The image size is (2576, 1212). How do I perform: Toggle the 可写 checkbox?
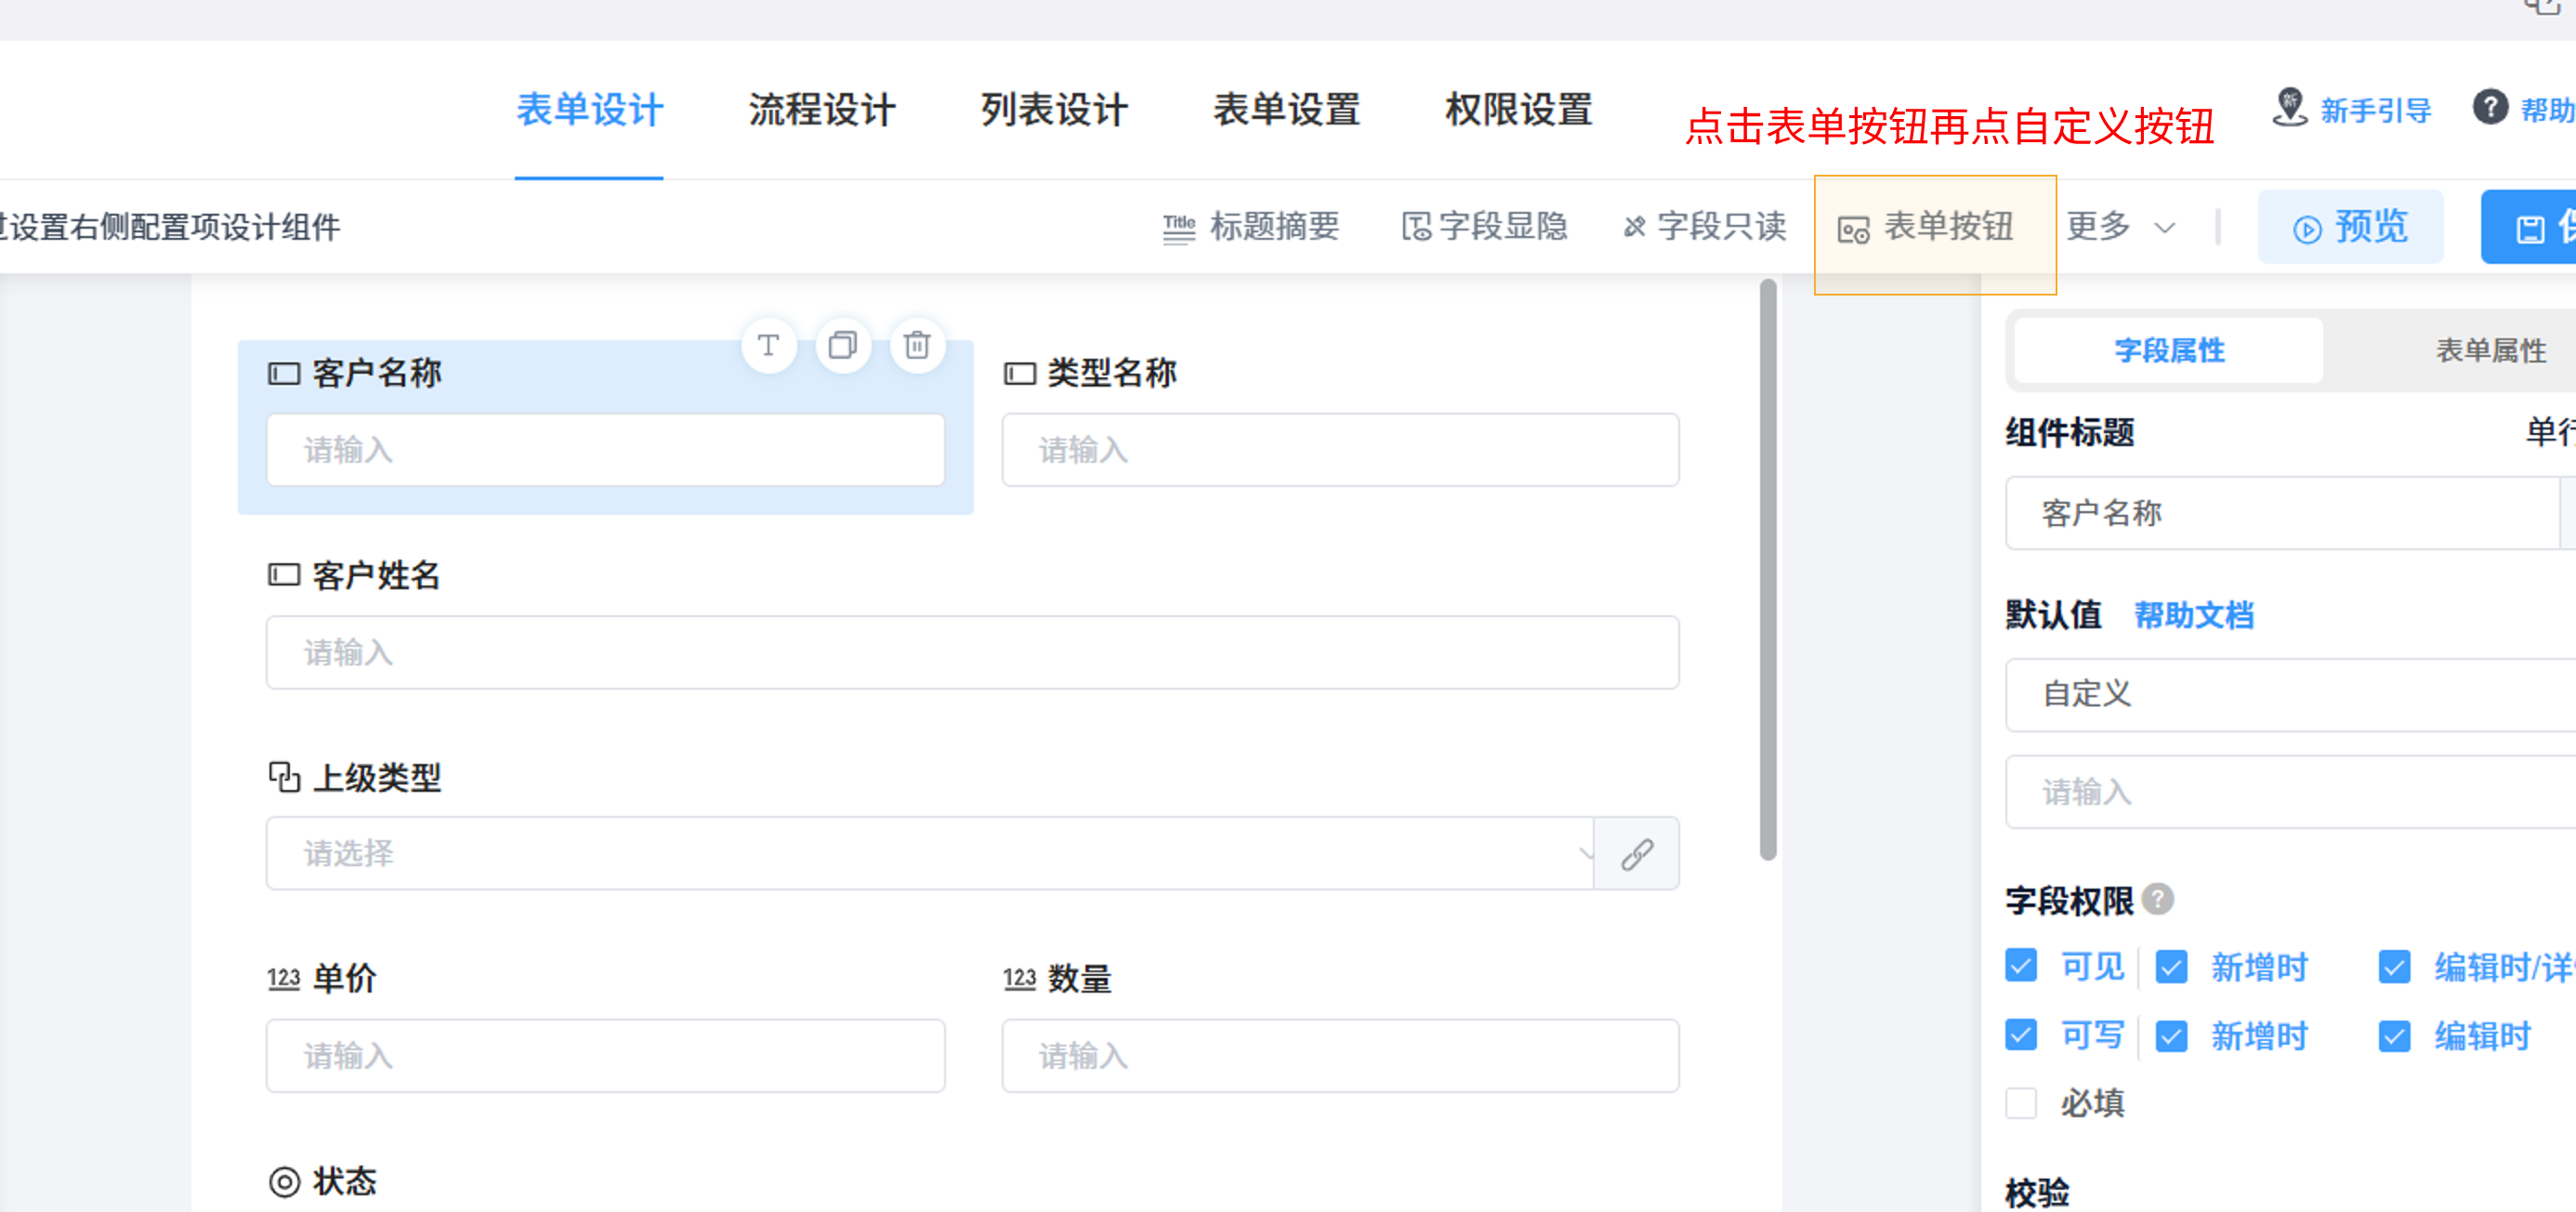pyautogui.click(x=2021, y=1035)
